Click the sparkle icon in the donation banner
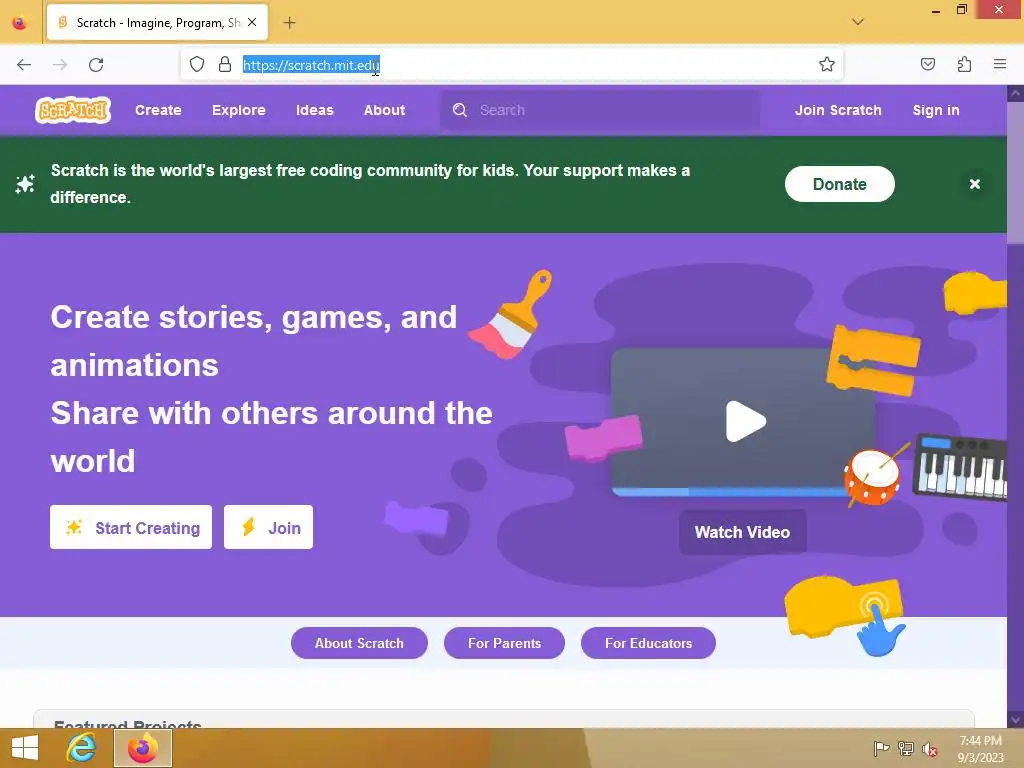This screenshot has height=768, width=1024. 25,184
